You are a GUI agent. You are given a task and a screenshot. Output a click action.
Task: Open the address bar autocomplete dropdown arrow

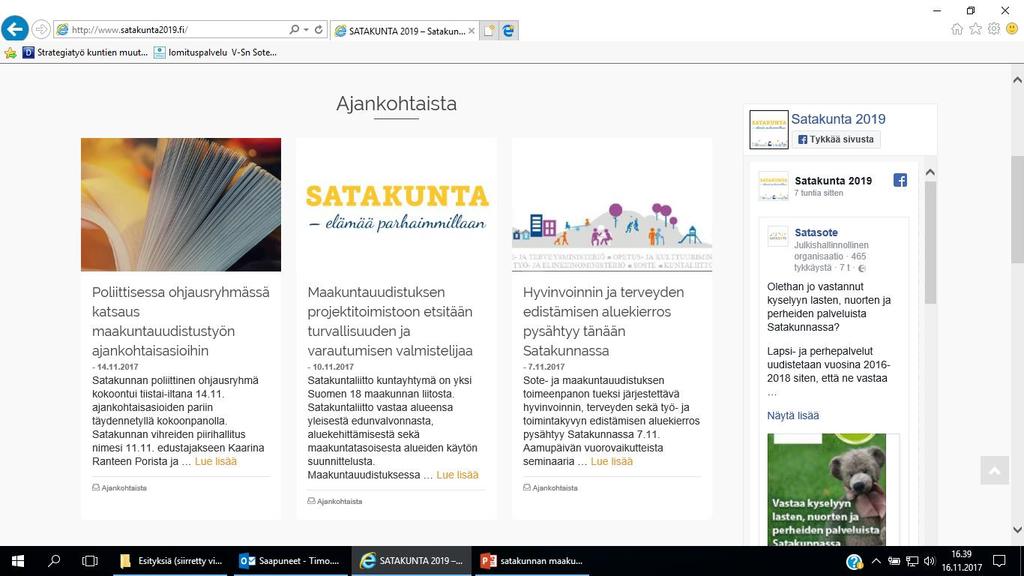point(306,29)
